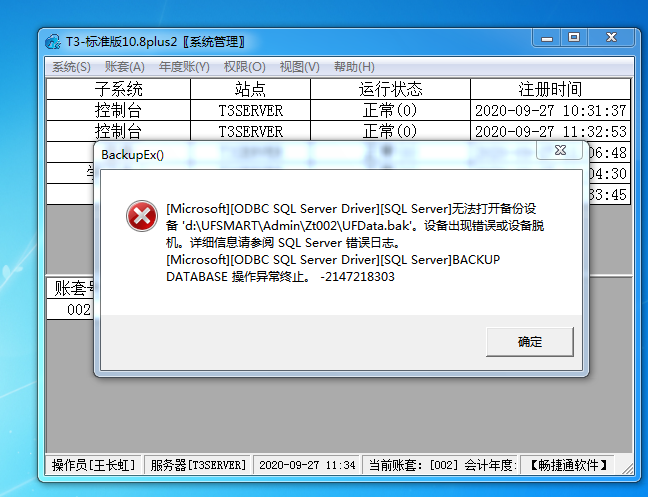Click the 【畅捷通软件】 status bar entry
The image size is (648, 497).
[x=568, y=465]
